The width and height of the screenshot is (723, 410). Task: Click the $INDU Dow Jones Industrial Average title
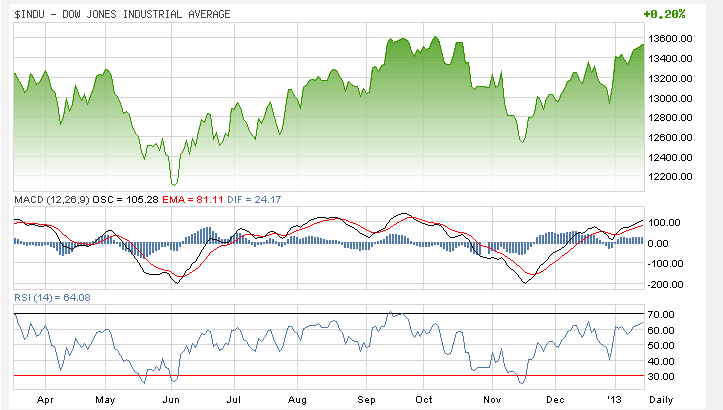tap(122, 14)
